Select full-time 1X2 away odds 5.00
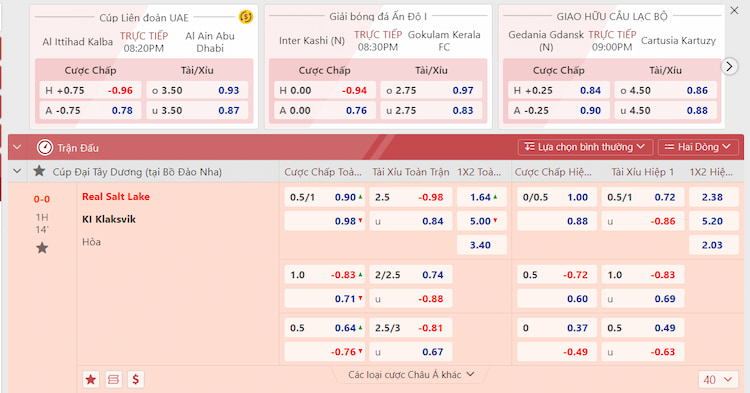 coord(482,221)
